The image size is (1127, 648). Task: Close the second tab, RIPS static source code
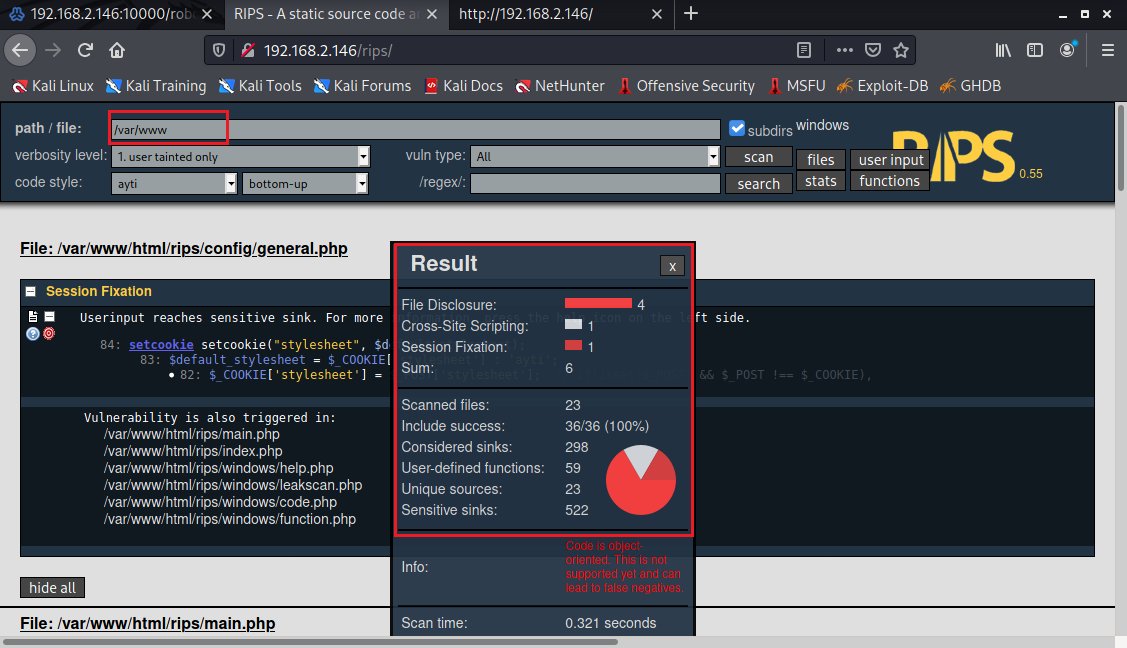(x=431, y=14)
